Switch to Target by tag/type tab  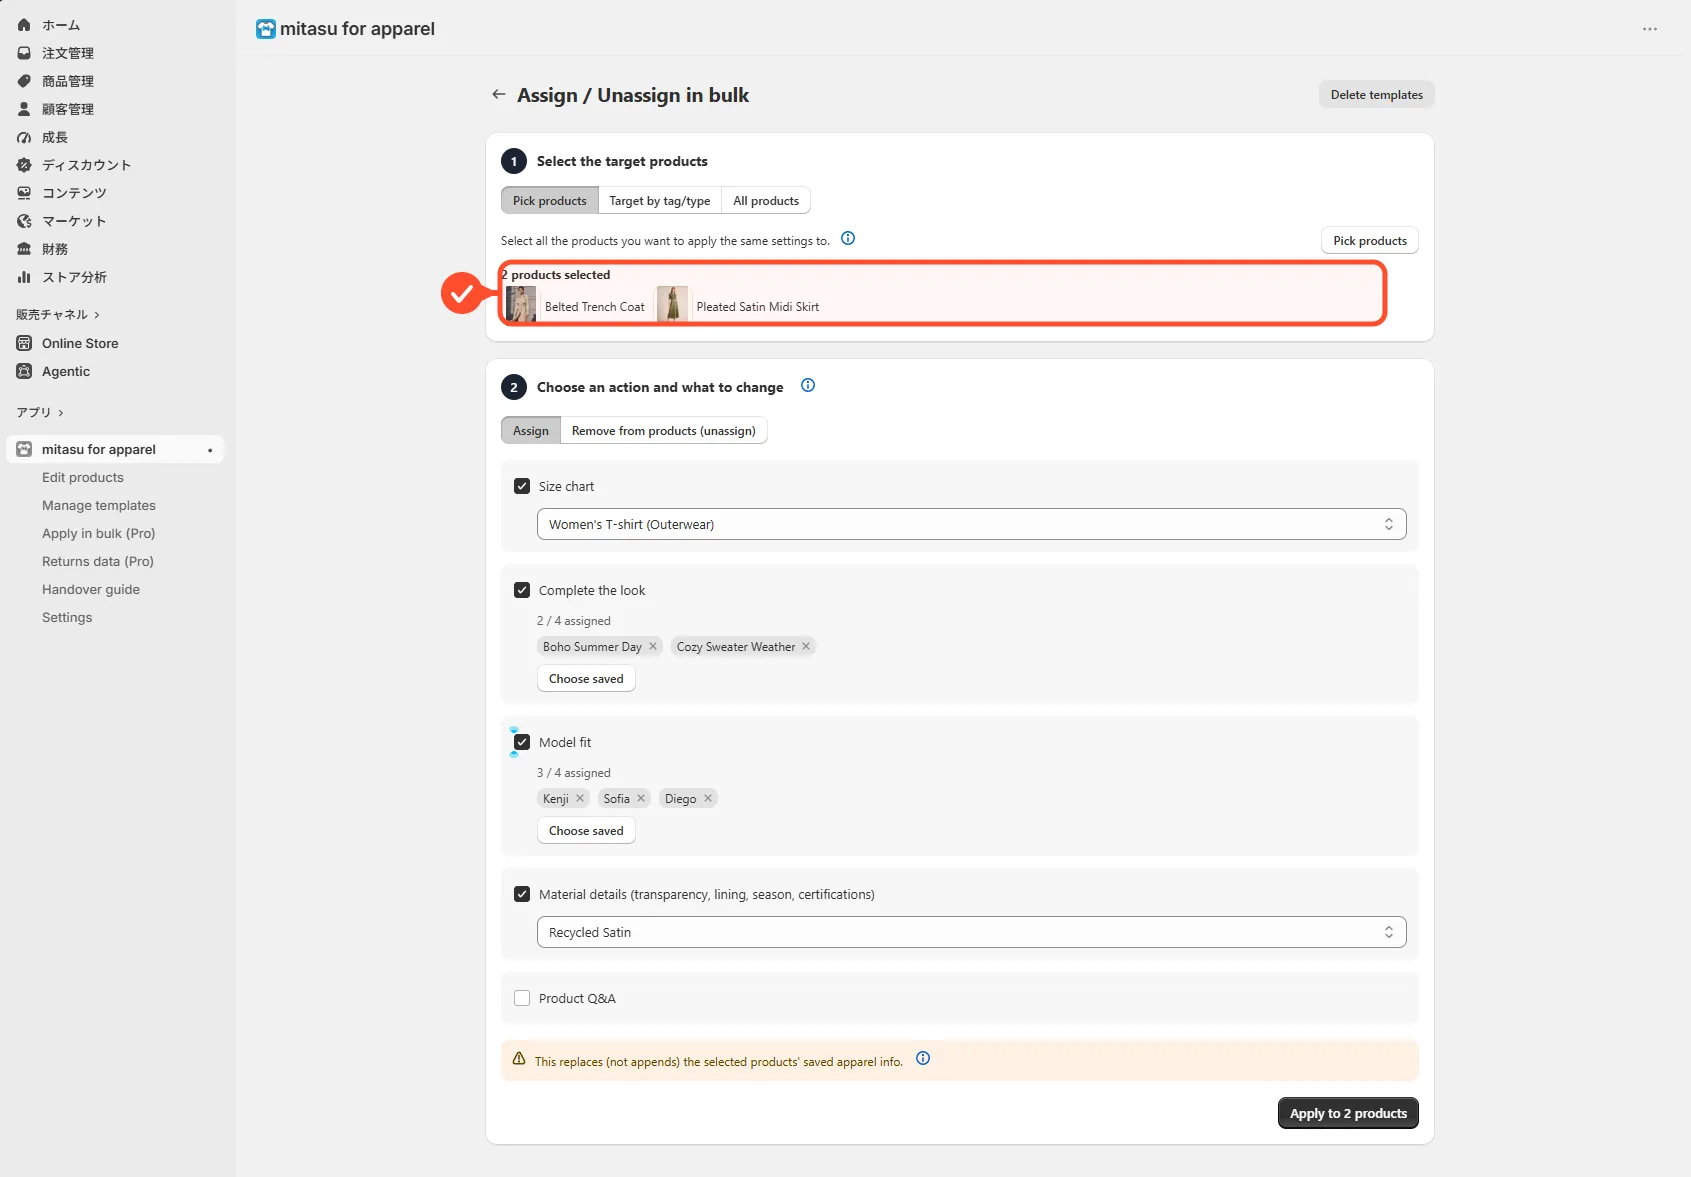pos(660,201)
